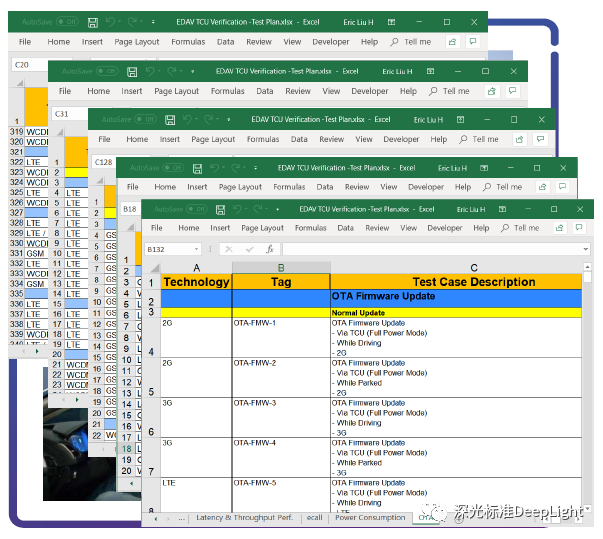Open Formulas tab in front Excel window
This screenshot has width=603, height=539.
(x=310, y=228)
